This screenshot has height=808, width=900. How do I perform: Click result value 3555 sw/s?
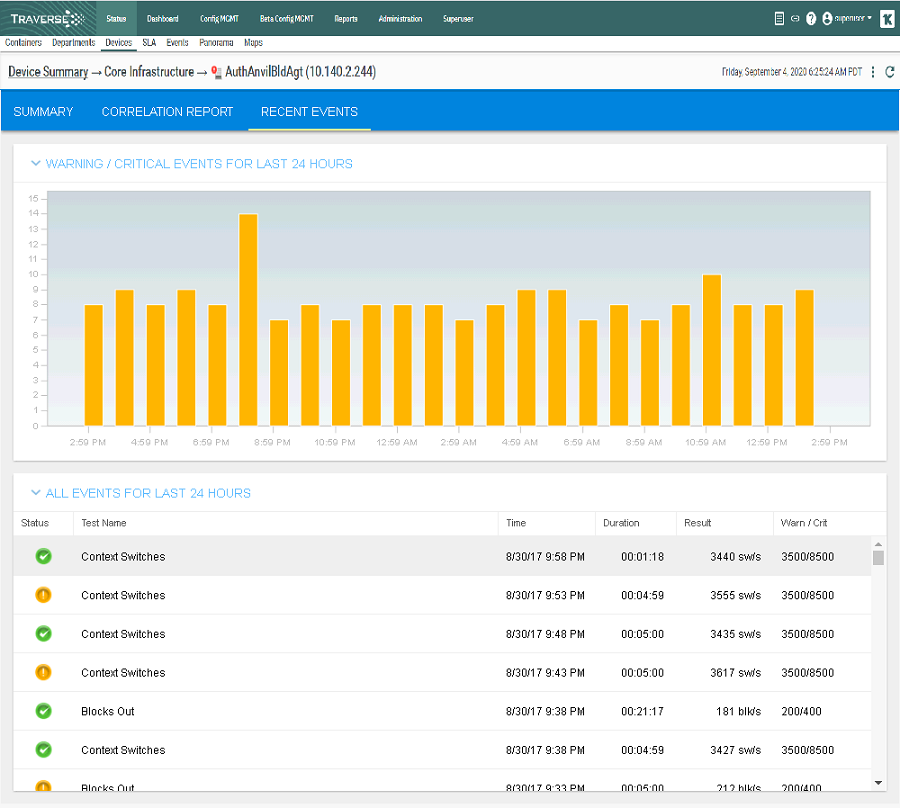pos(735,595)
